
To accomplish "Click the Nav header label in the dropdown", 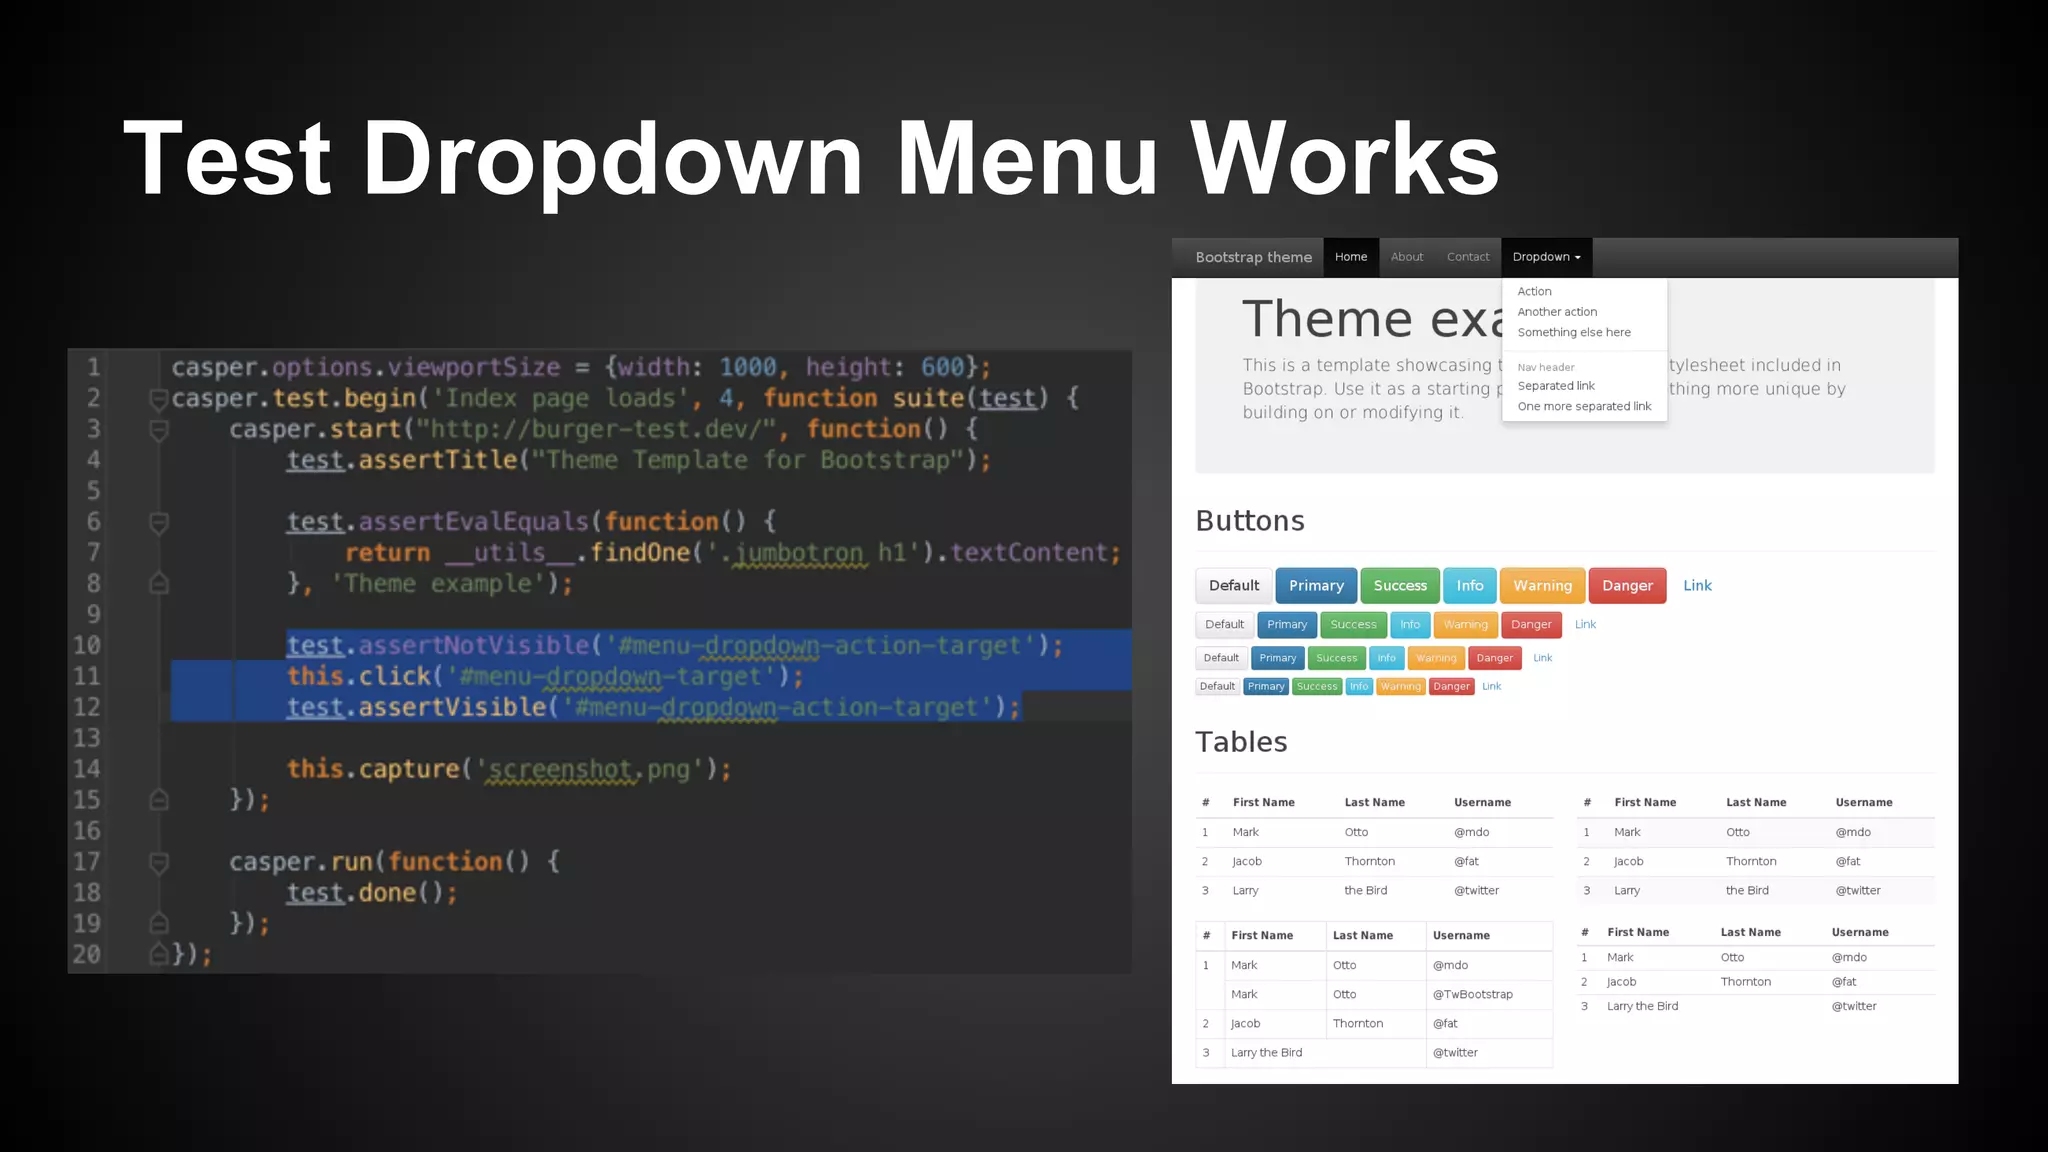I will 1545,367.
